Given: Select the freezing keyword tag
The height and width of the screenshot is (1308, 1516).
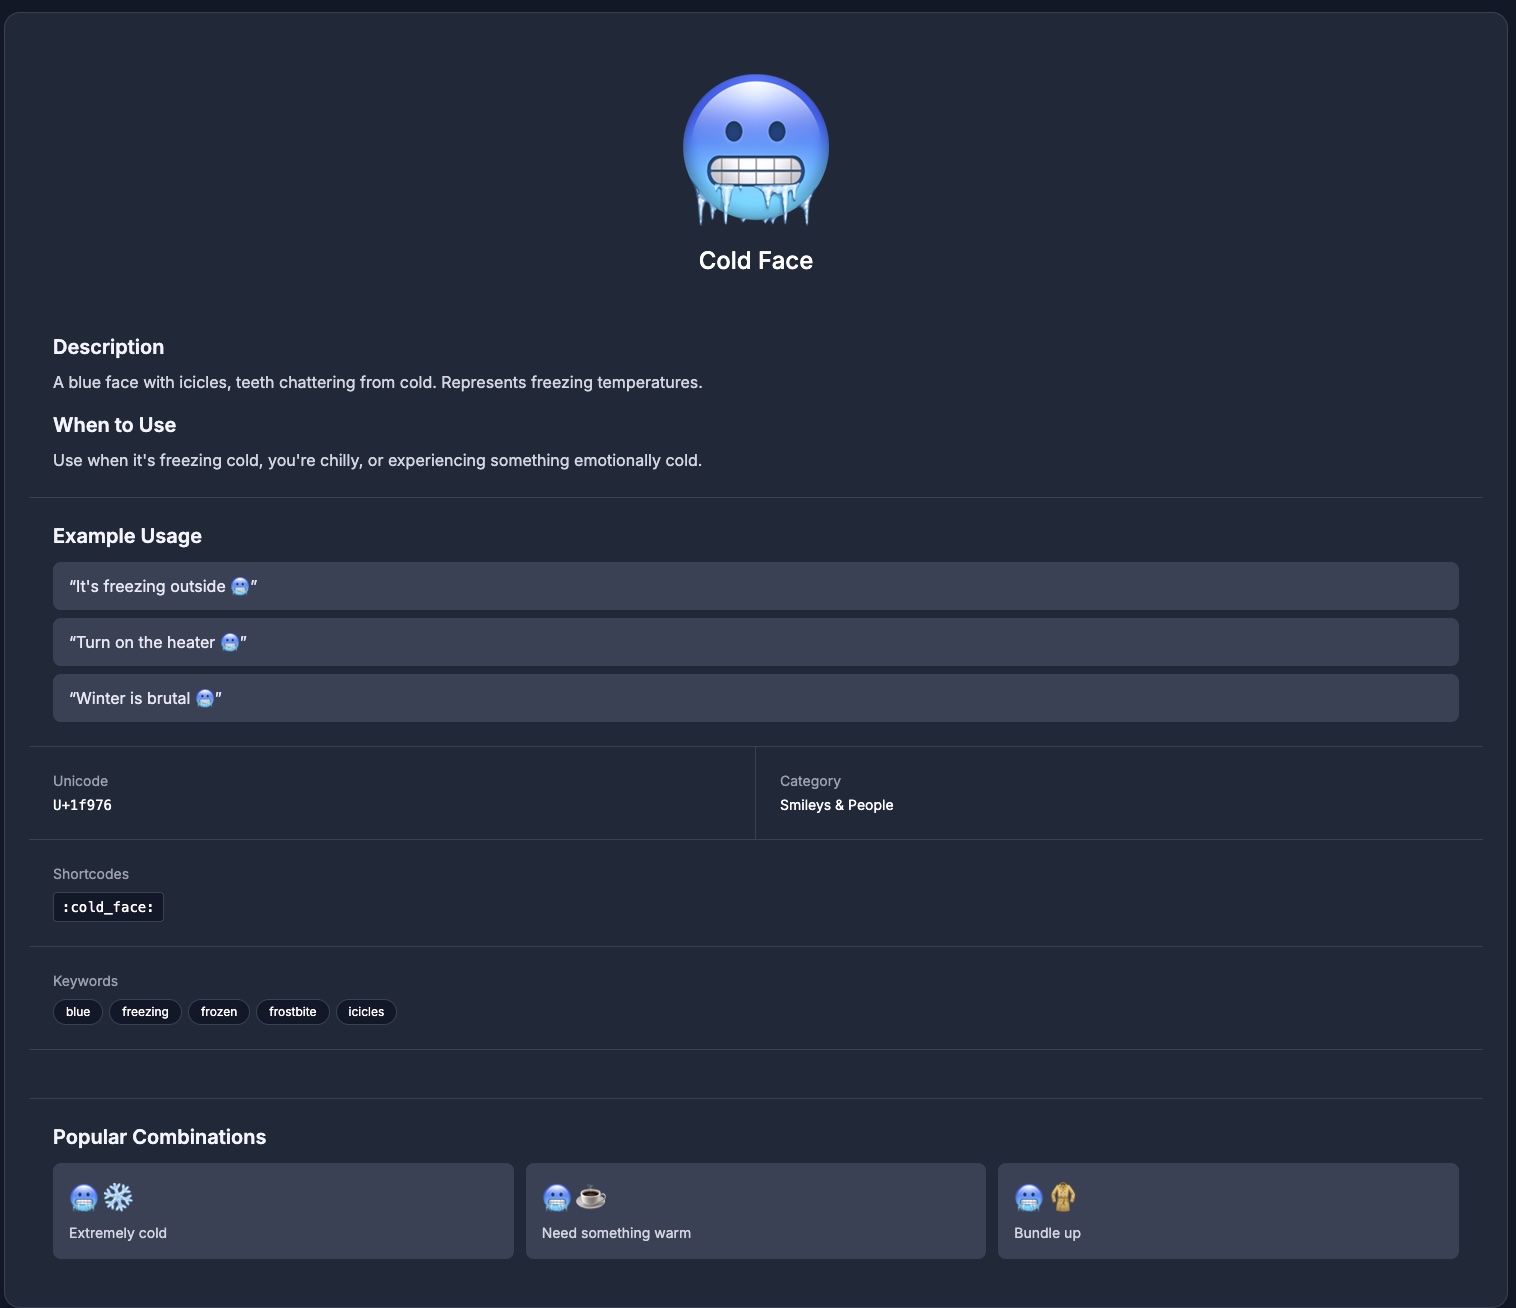Looking at the screenshot, I should point(145,1012).
